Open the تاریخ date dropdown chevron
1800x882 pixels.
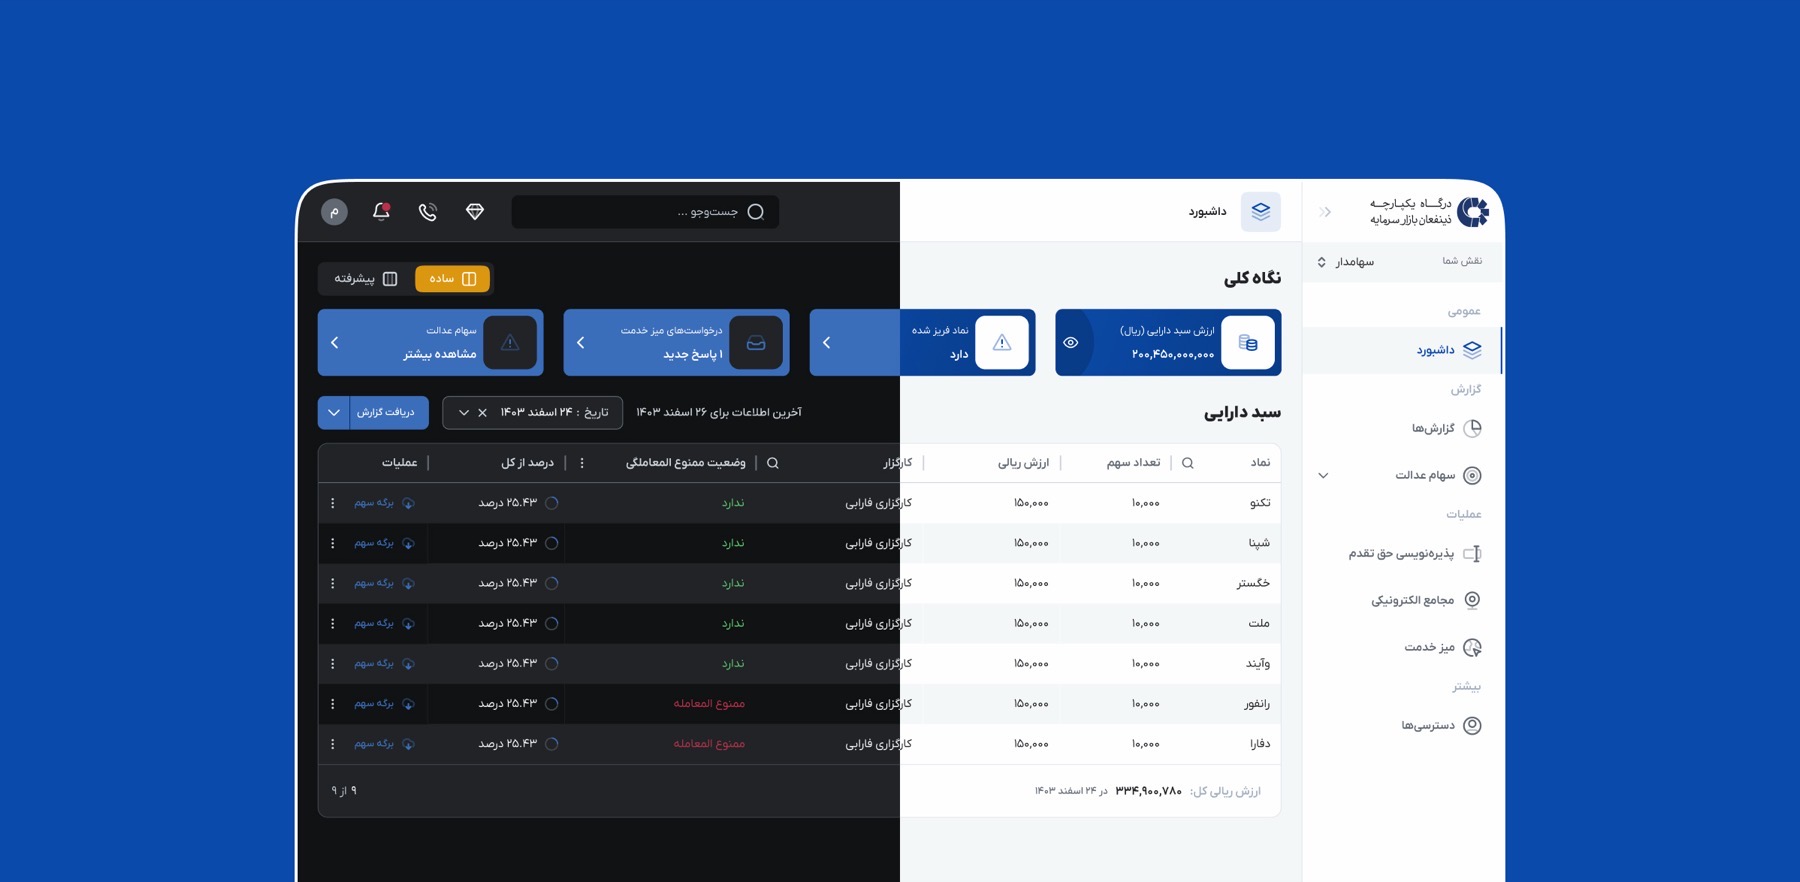tap(463, 412)
